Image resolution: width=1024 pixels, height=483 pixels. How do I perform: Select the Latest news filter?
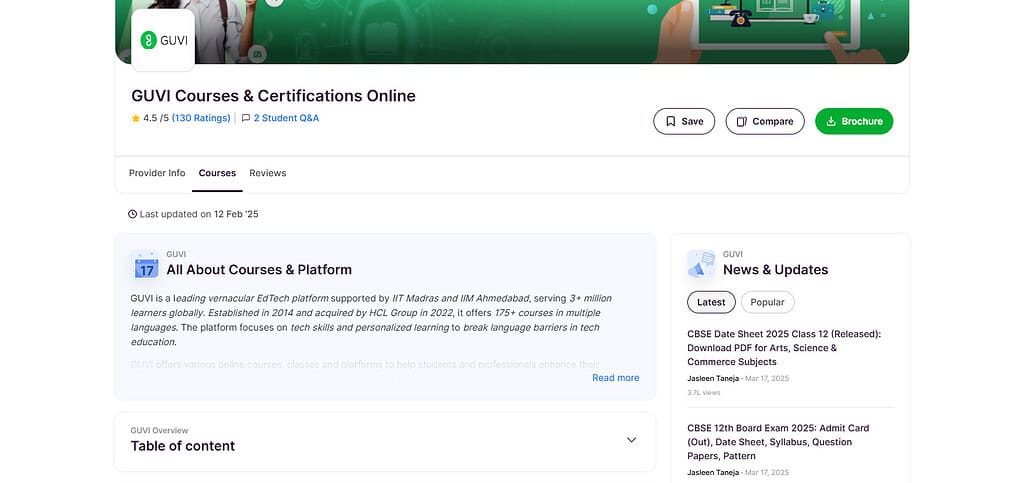(x=711, y=302)
